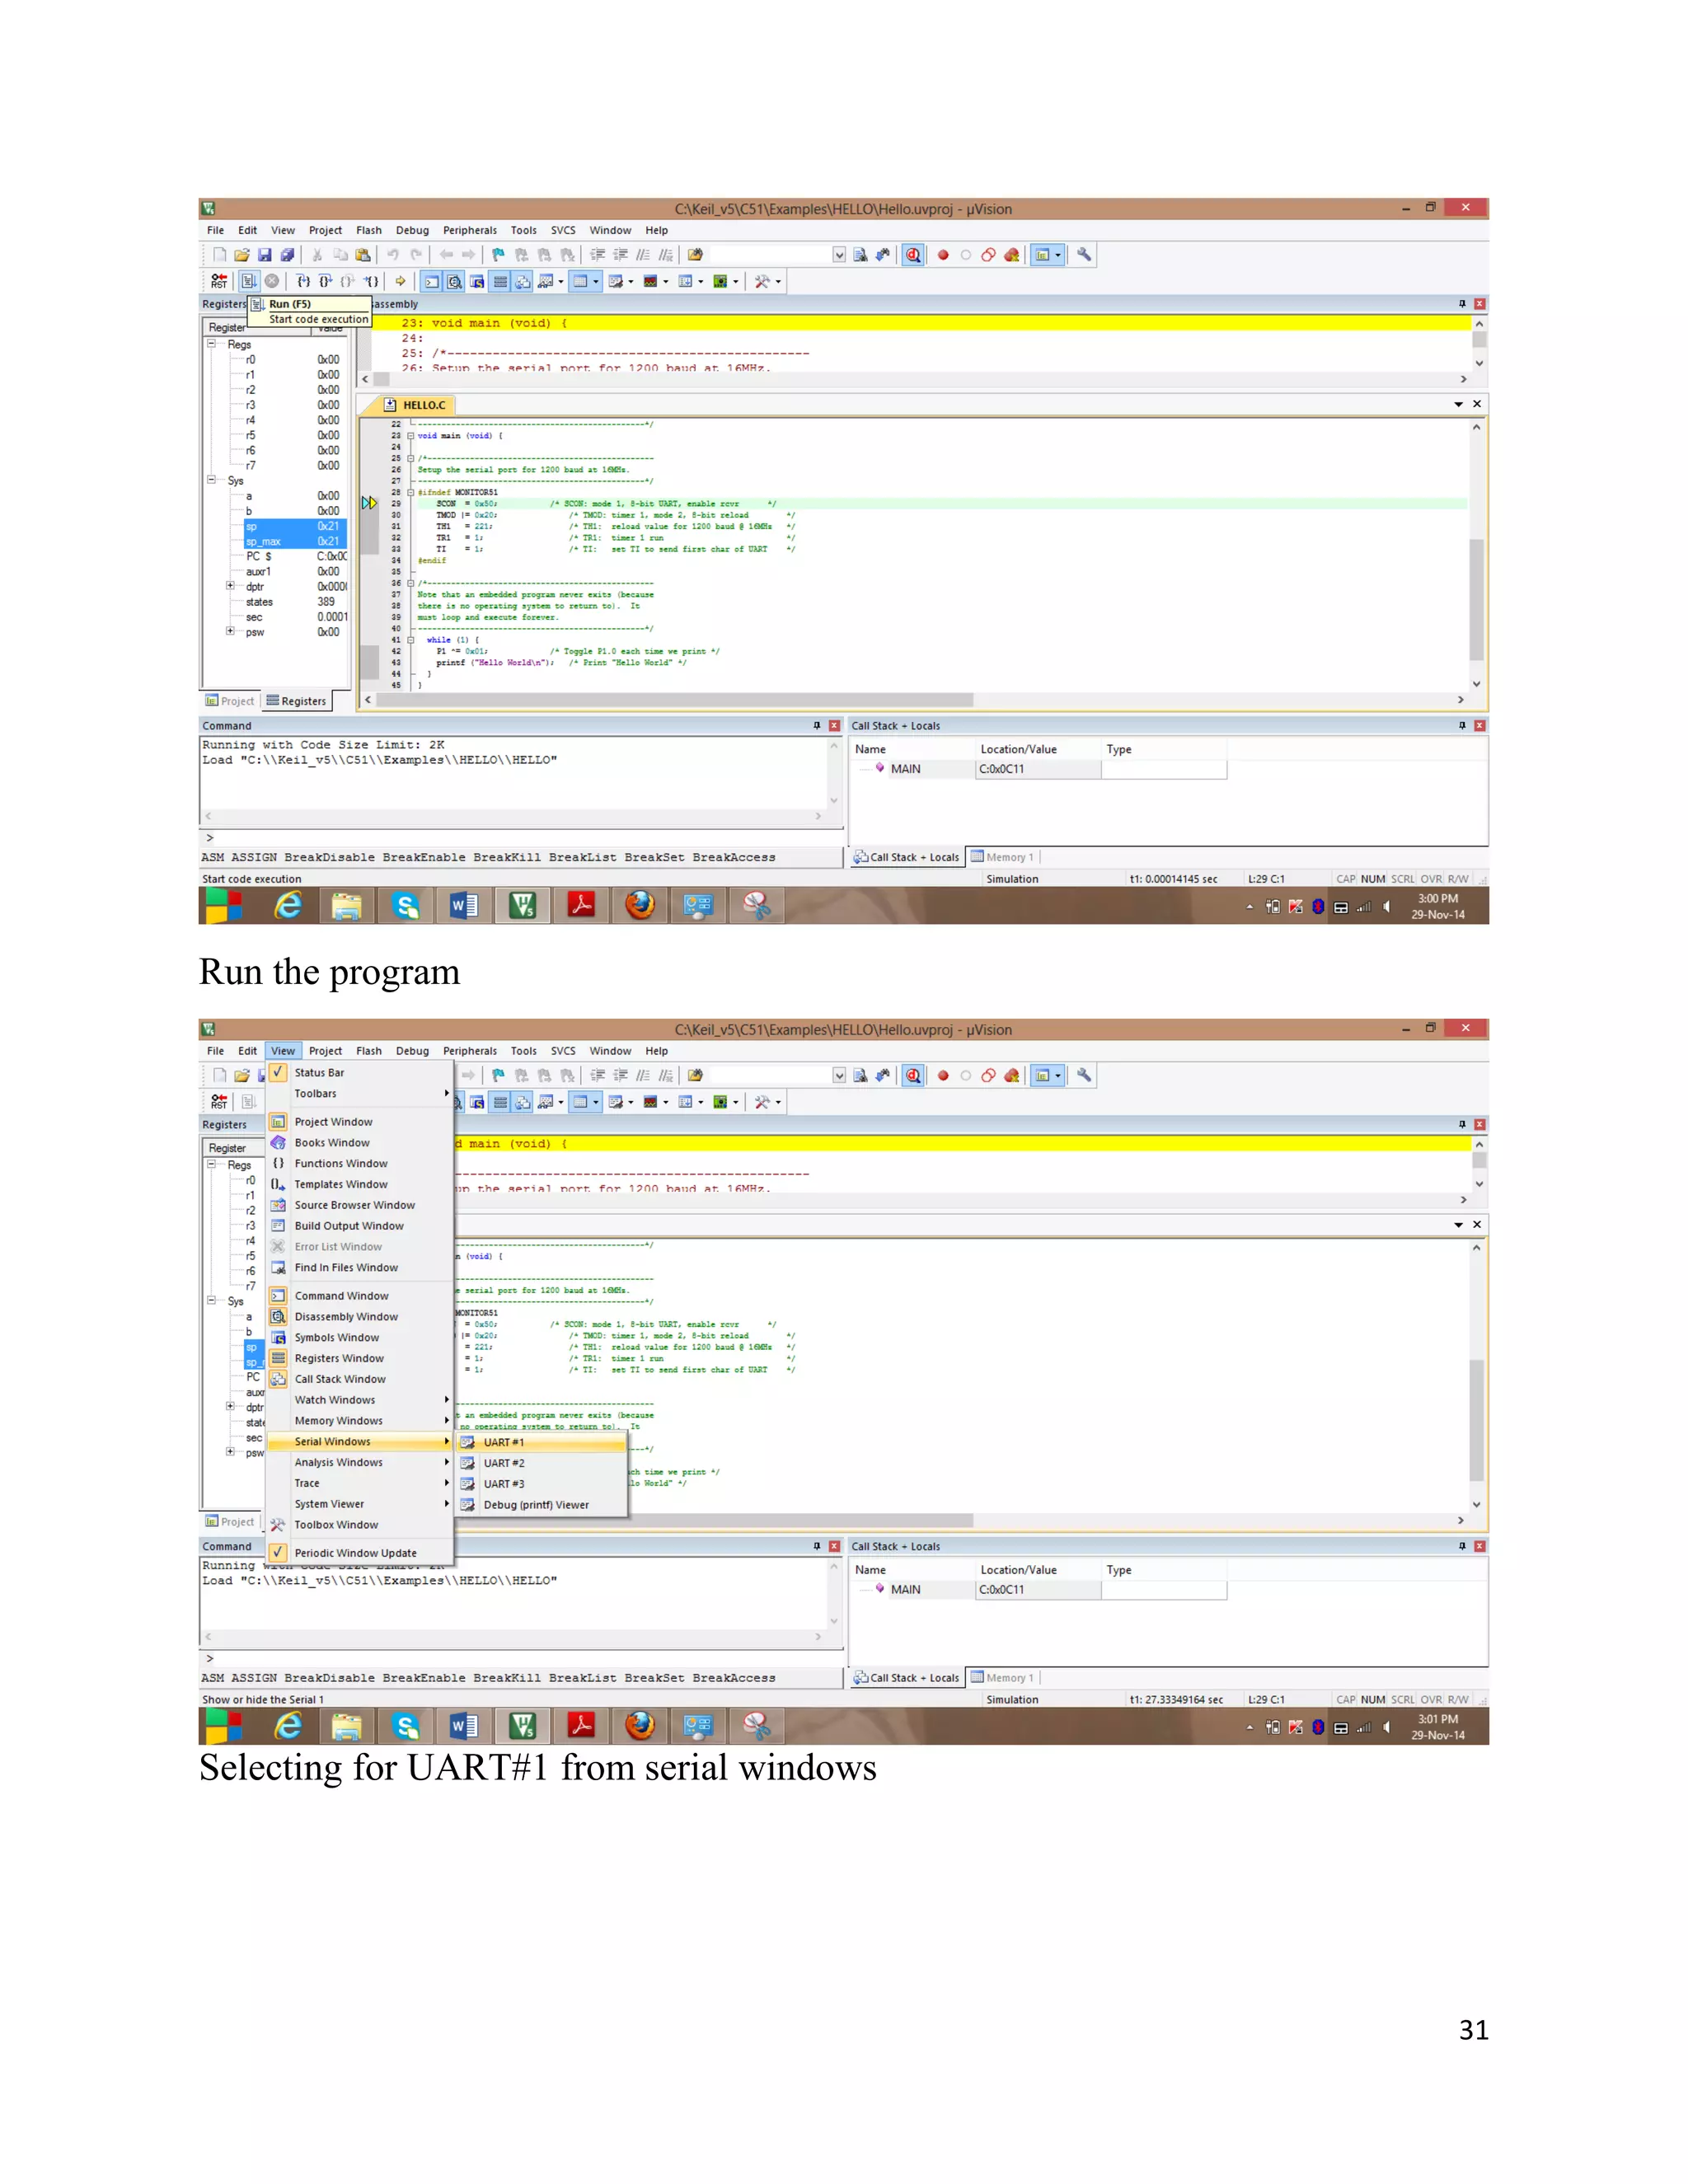Open find combo box dropdown arrow, Run-tooltip screenshot
The image size is (1688, 2184).
click(x=839, y=255)
